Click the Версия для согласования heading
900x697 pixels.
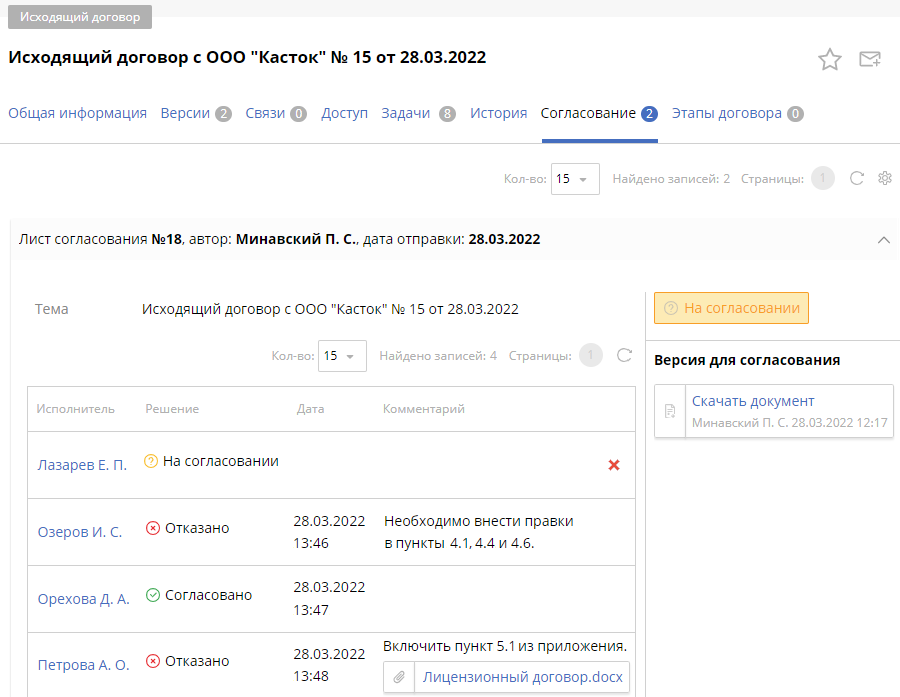(x=747, y=361)
